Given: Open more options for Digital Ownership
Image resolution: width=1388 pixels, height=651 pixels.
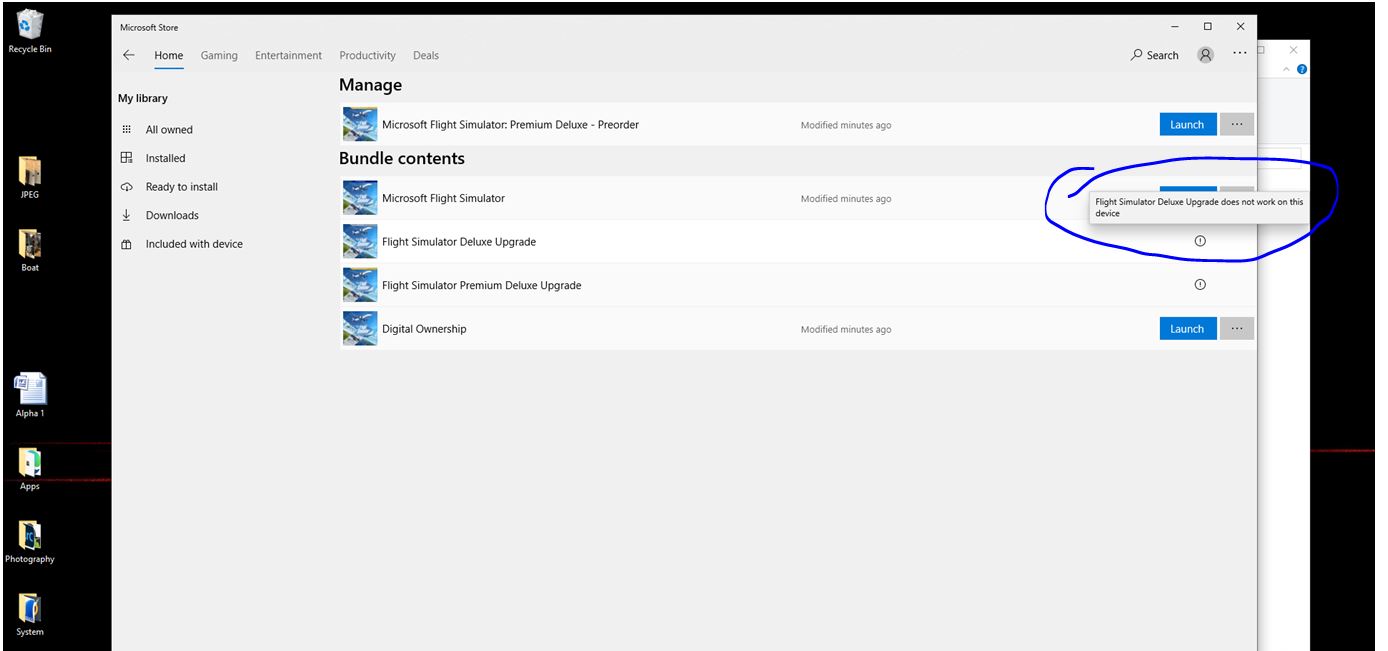Looking at the screenshot, I should point(1237,329).
